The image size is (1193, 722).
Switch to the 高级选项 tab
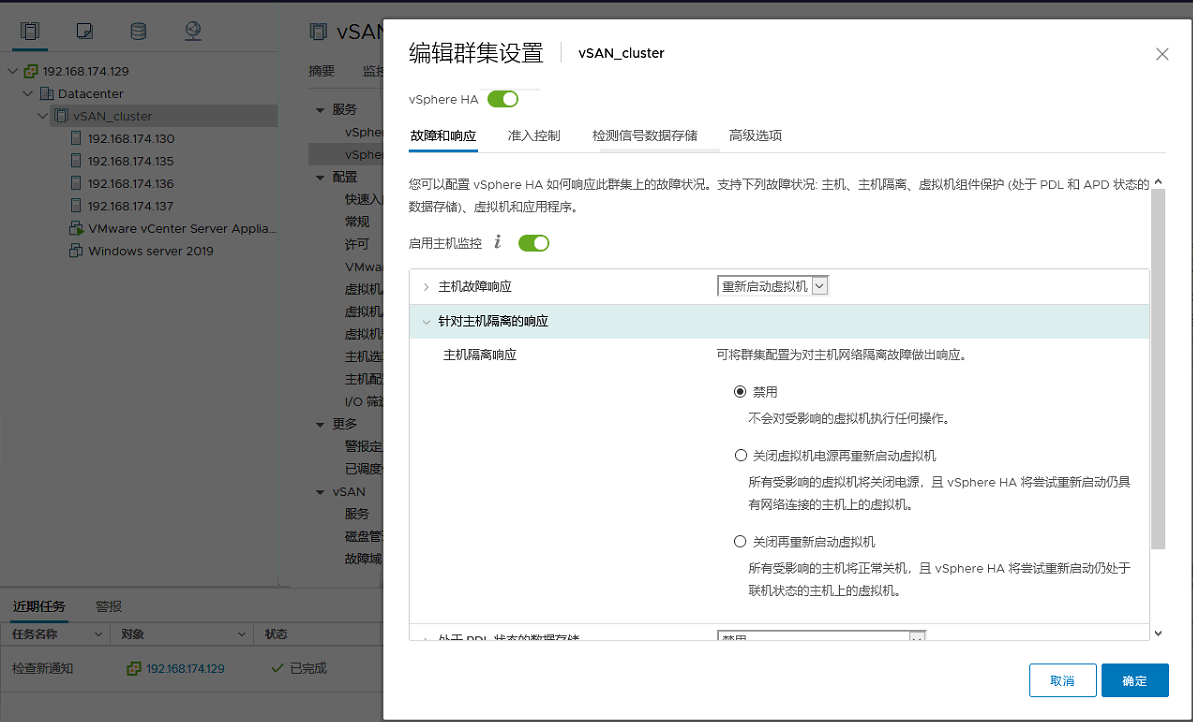[756, 135]
